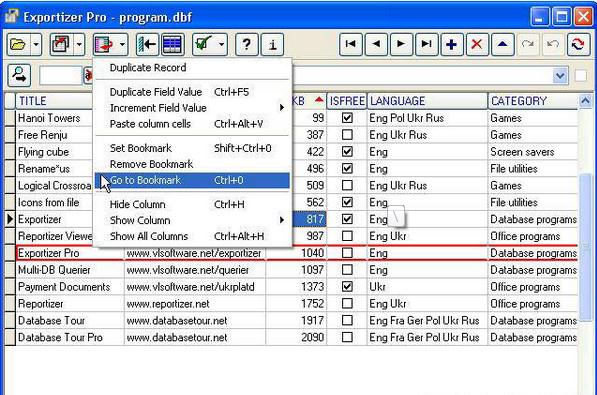Expand the open file dropdown arrow
The width and height of the screenshot is (597, 395).
click(x=36, y=45)
